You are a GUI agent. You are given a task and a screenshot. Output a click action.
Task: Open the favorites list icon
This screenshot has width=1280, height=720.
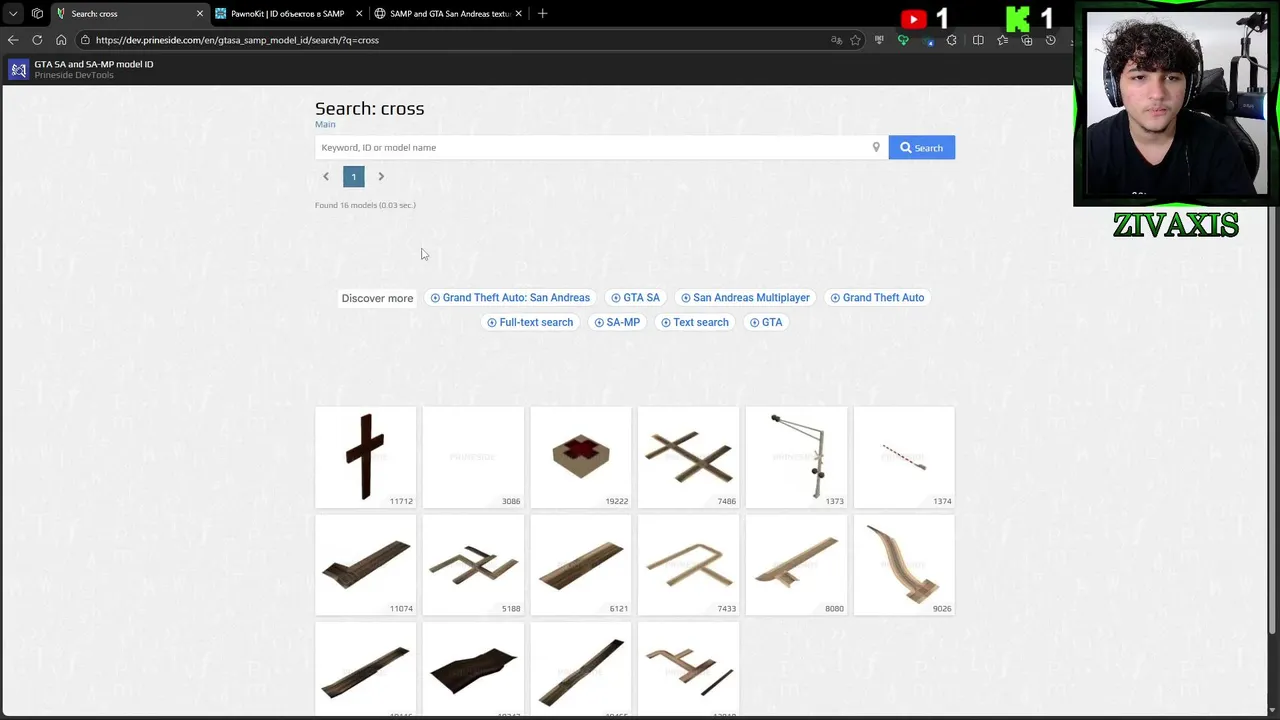click(1002, 40)
